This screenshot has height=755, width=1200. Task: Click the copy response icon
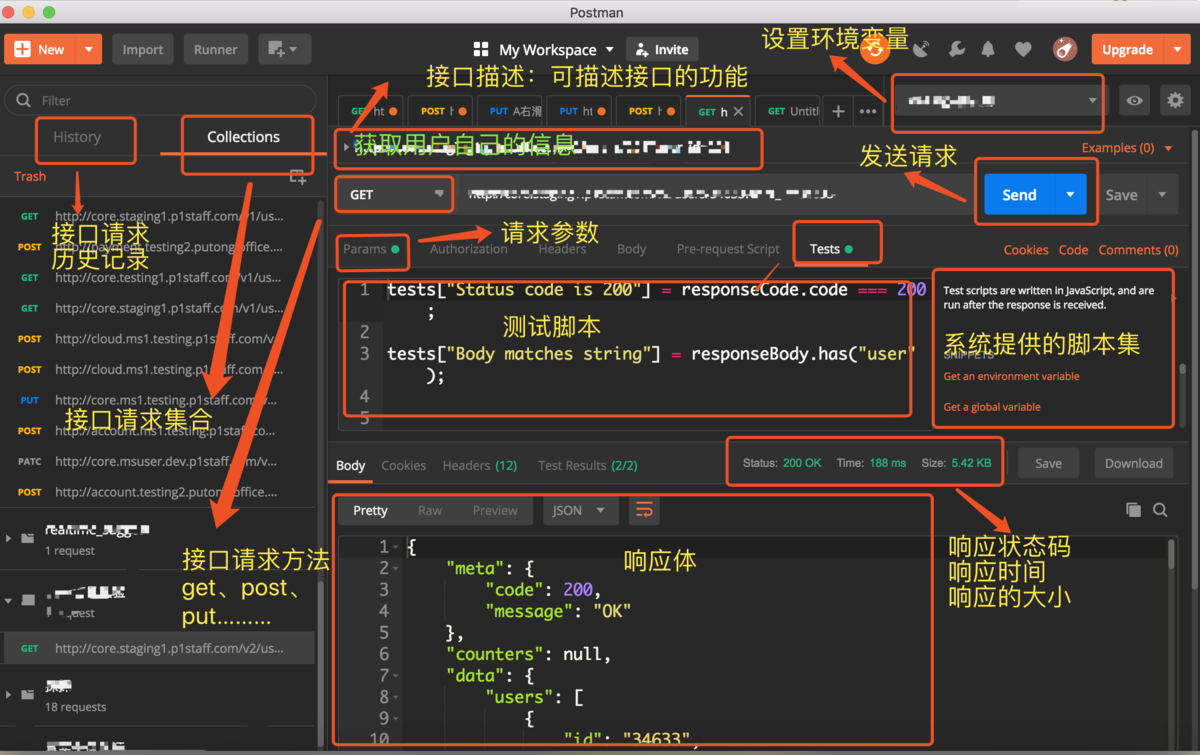click(1133, 510)
